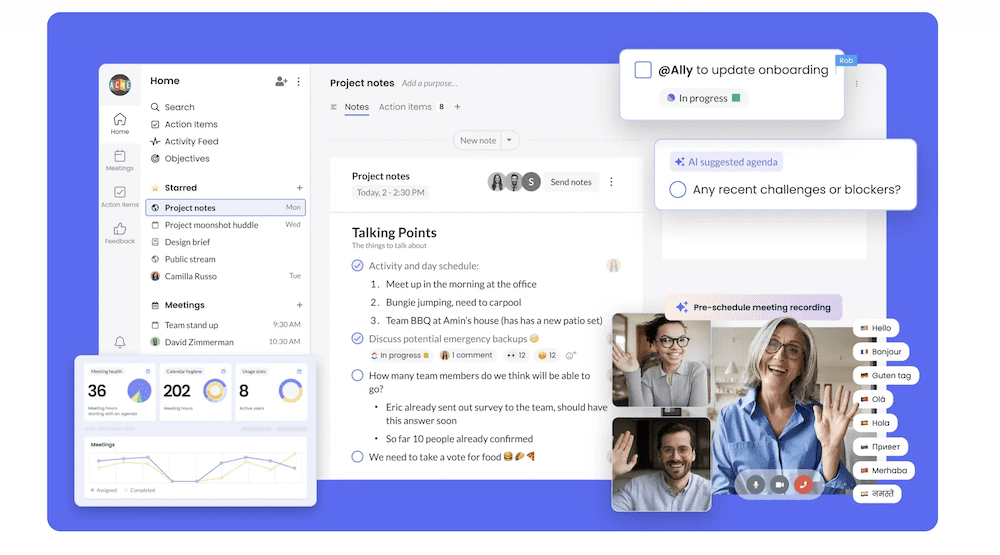Image resolution: width=1000 pixels, height=555 pixels.
Task: Open the Meetings sidebar icon
Action: point(120,160)
